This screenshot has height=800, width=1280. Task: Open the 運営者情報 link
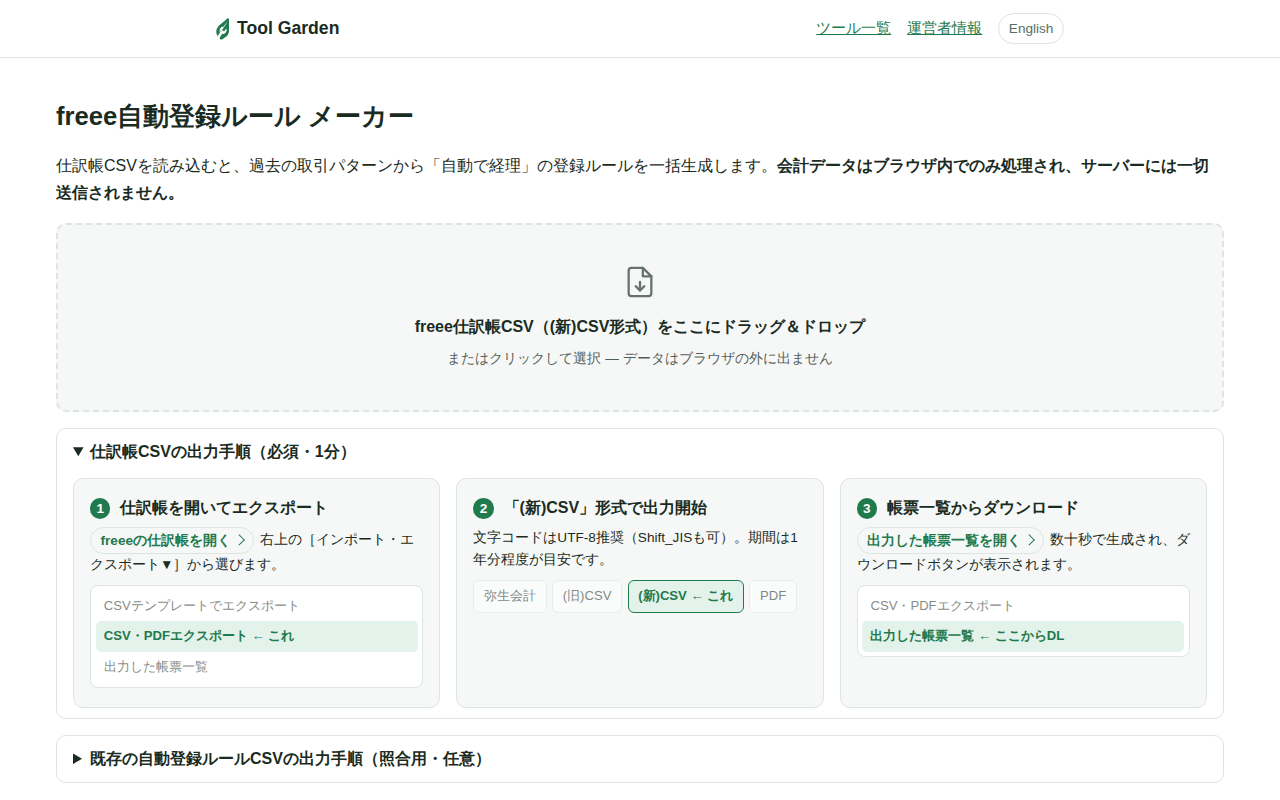pyautogui.click(x=944, y=28)
